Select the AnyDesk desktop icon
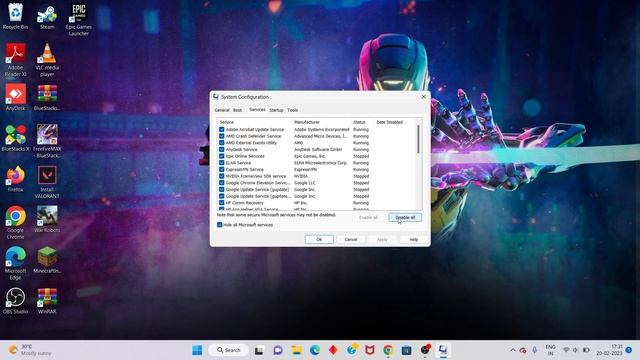The height and width of the screenshot is (360, 640). coord(16,97)
